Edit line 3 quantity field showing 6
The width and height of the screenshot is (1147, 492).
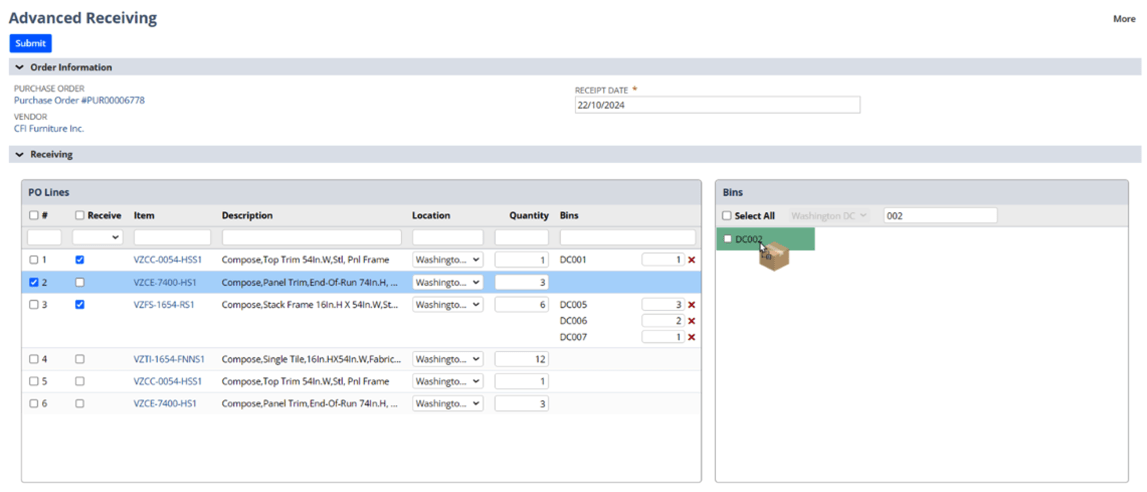tap(522, 305)
